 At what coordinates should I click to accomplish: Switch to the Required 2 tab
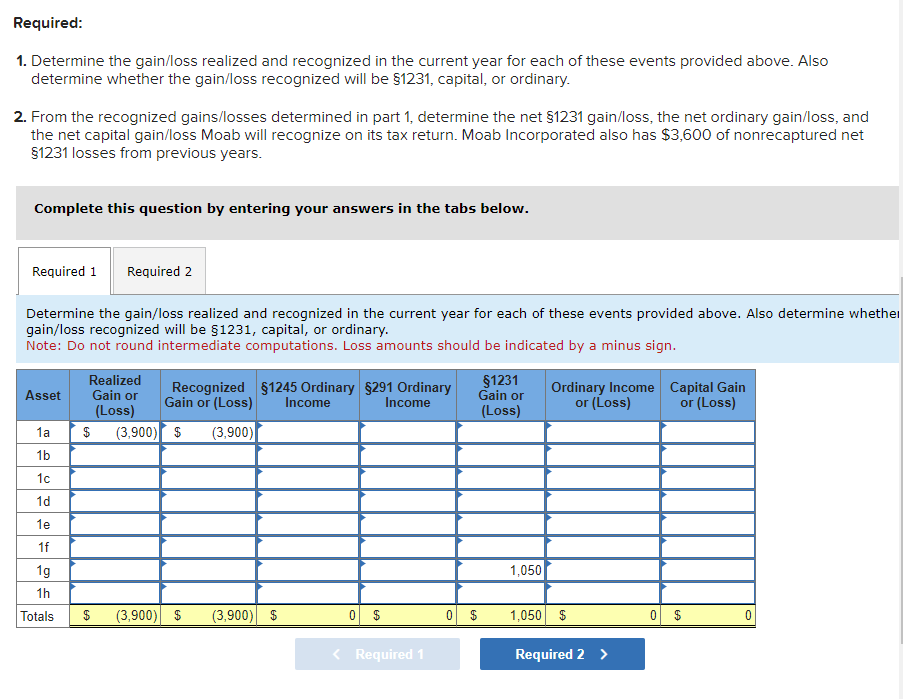(x=159, y=270)
